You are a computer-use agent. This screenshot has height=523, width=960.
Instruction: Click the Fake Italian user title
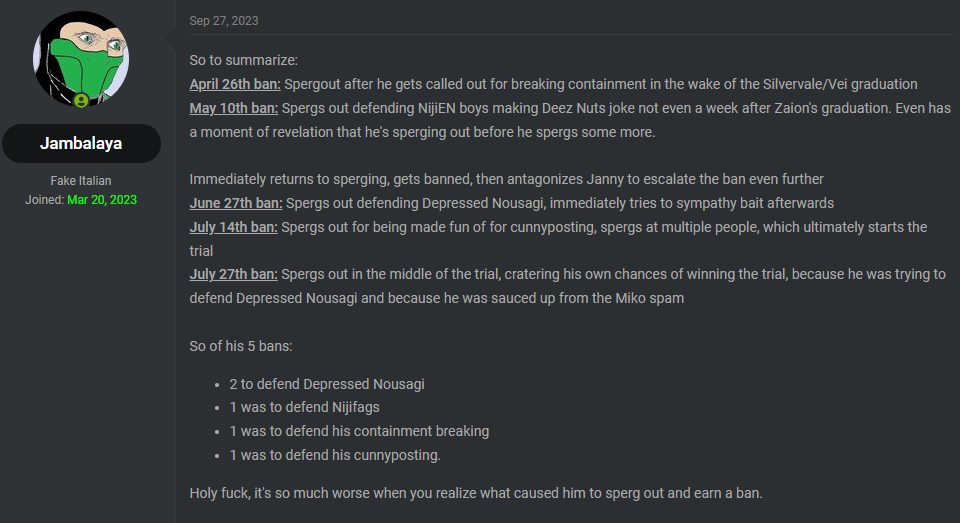coord(81,181)
